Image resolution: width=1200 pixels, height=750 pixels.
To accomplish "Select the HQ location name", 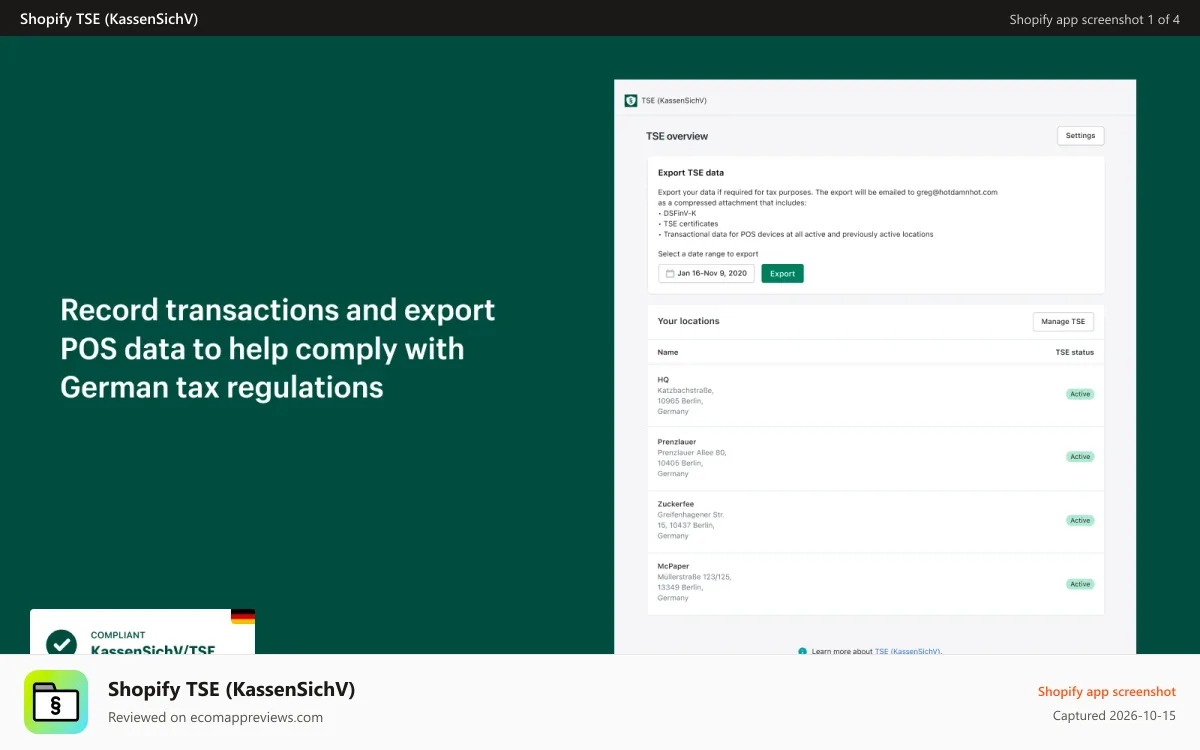I will coord(663,380).
